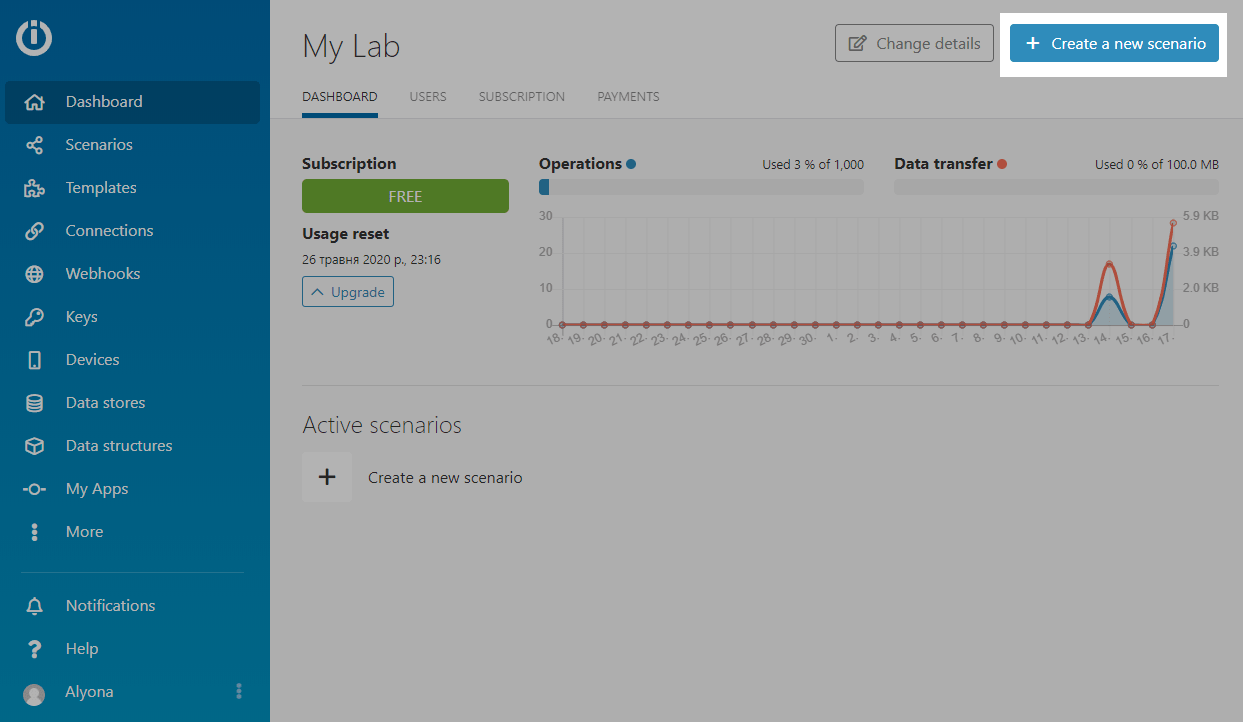Open Keys via the key icon
Viewport: 1243px width, 722px height.
34,317
